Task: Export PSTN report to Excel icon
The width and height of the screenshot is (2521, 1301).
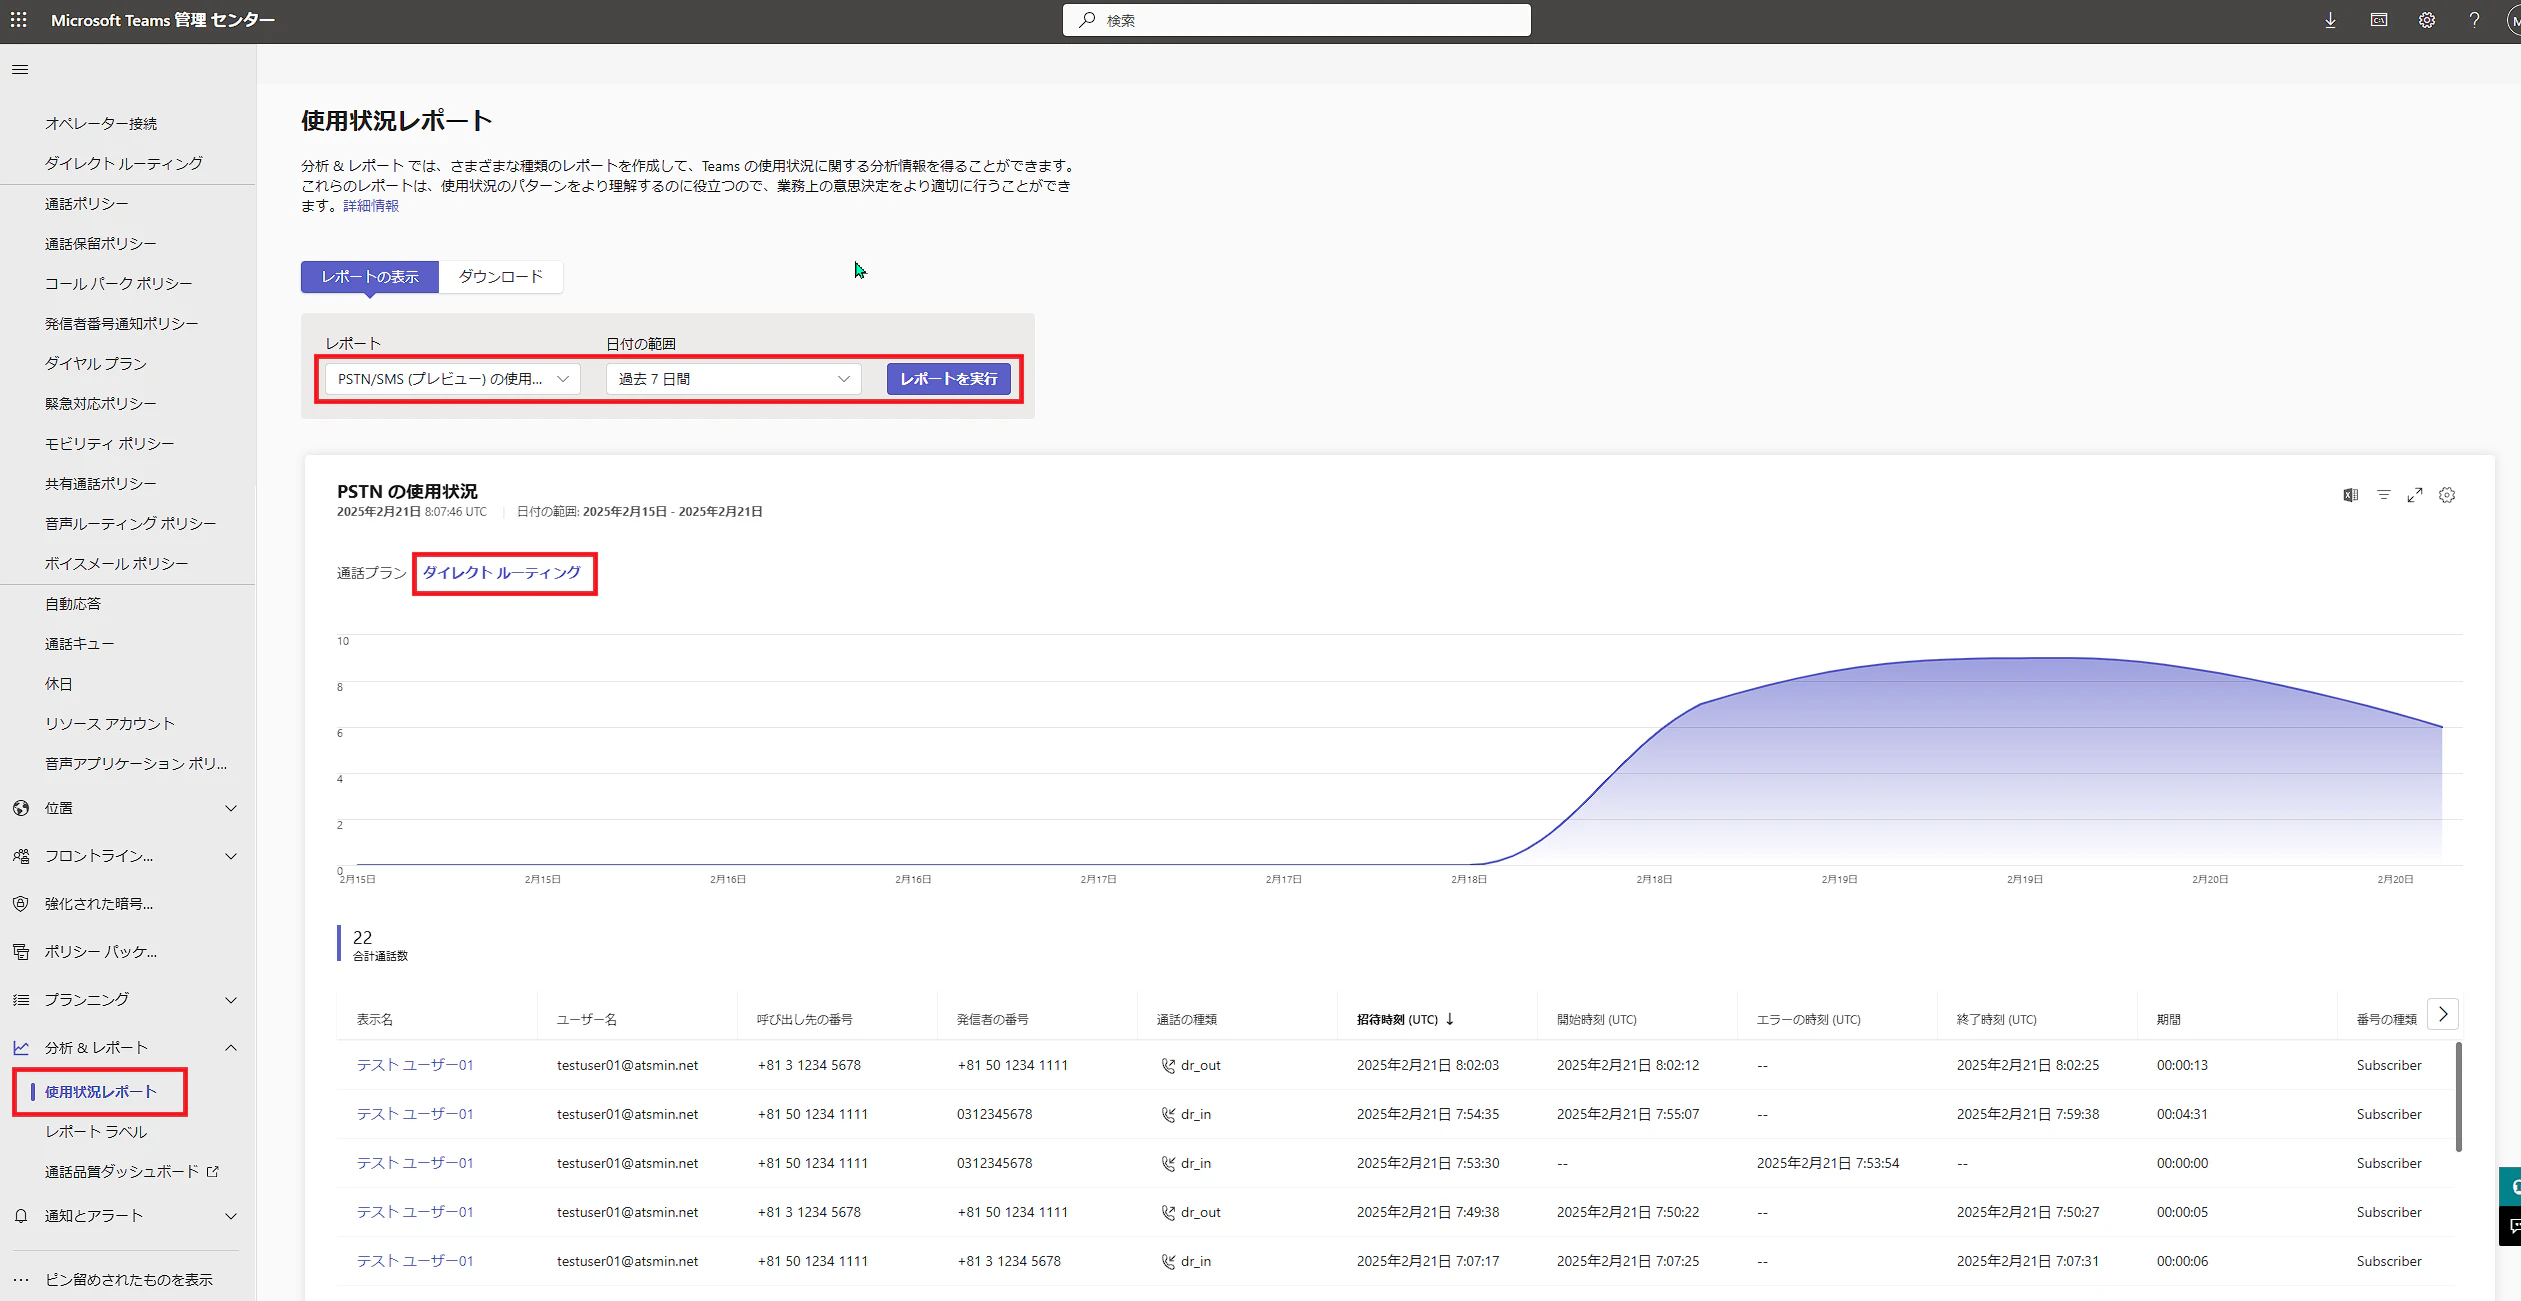Action: click(2351, 495)
